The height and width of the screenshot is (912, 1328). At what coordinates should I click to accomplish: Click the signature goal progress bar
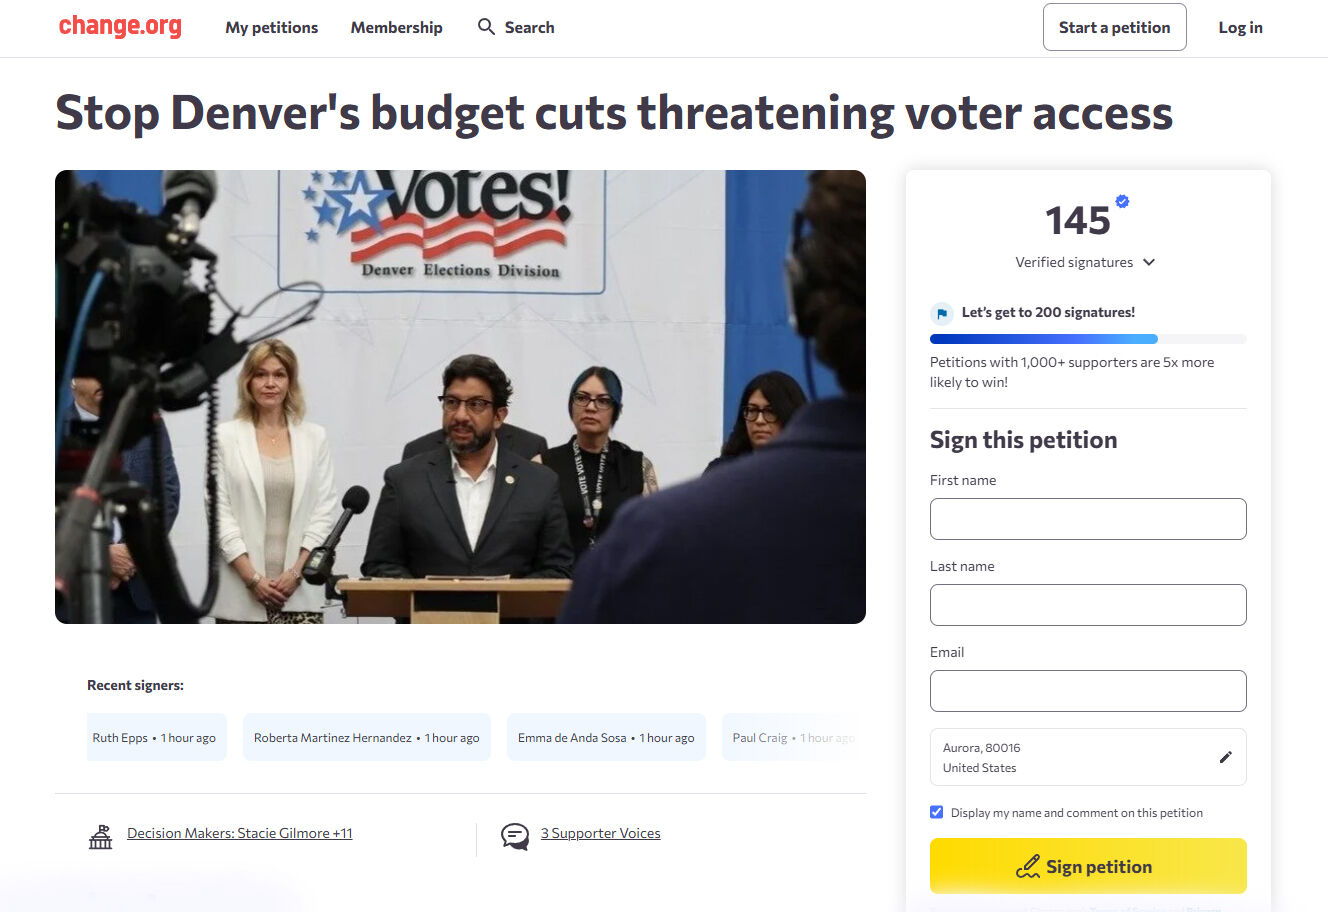1088,339
